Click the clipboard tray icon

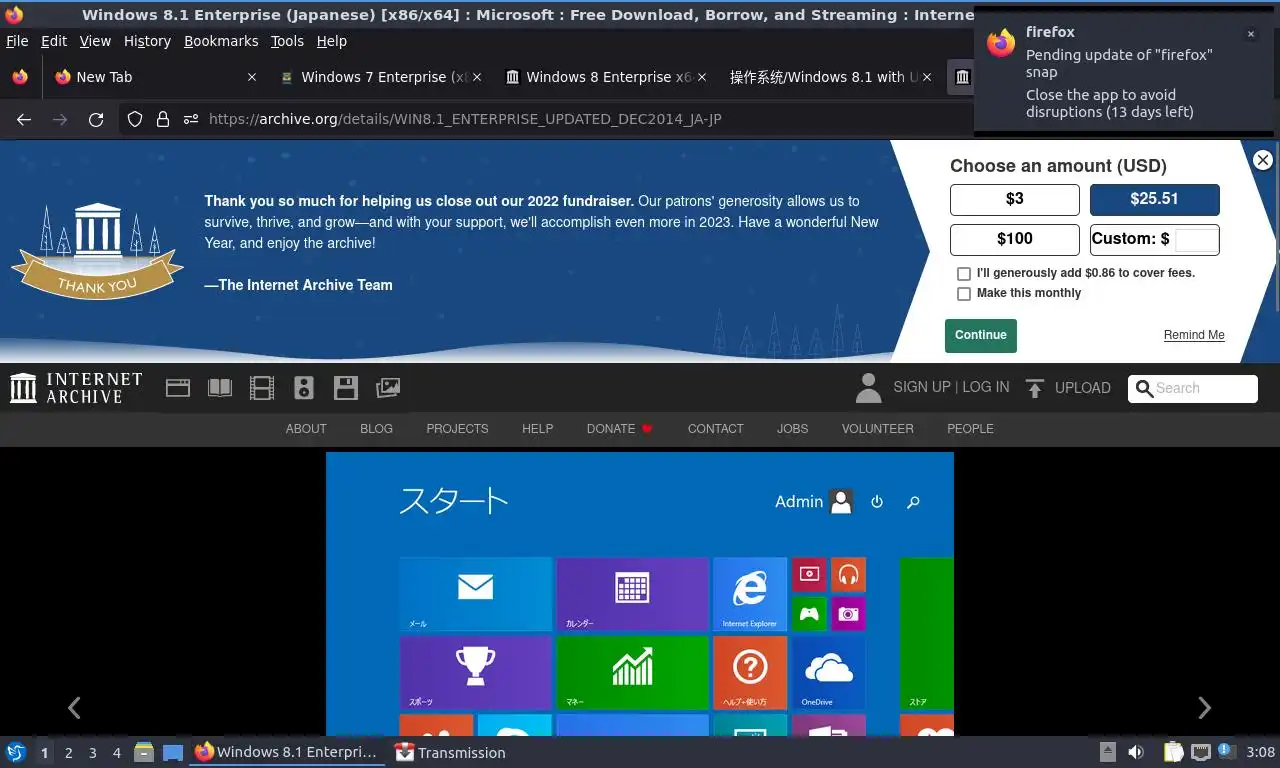1174,752
